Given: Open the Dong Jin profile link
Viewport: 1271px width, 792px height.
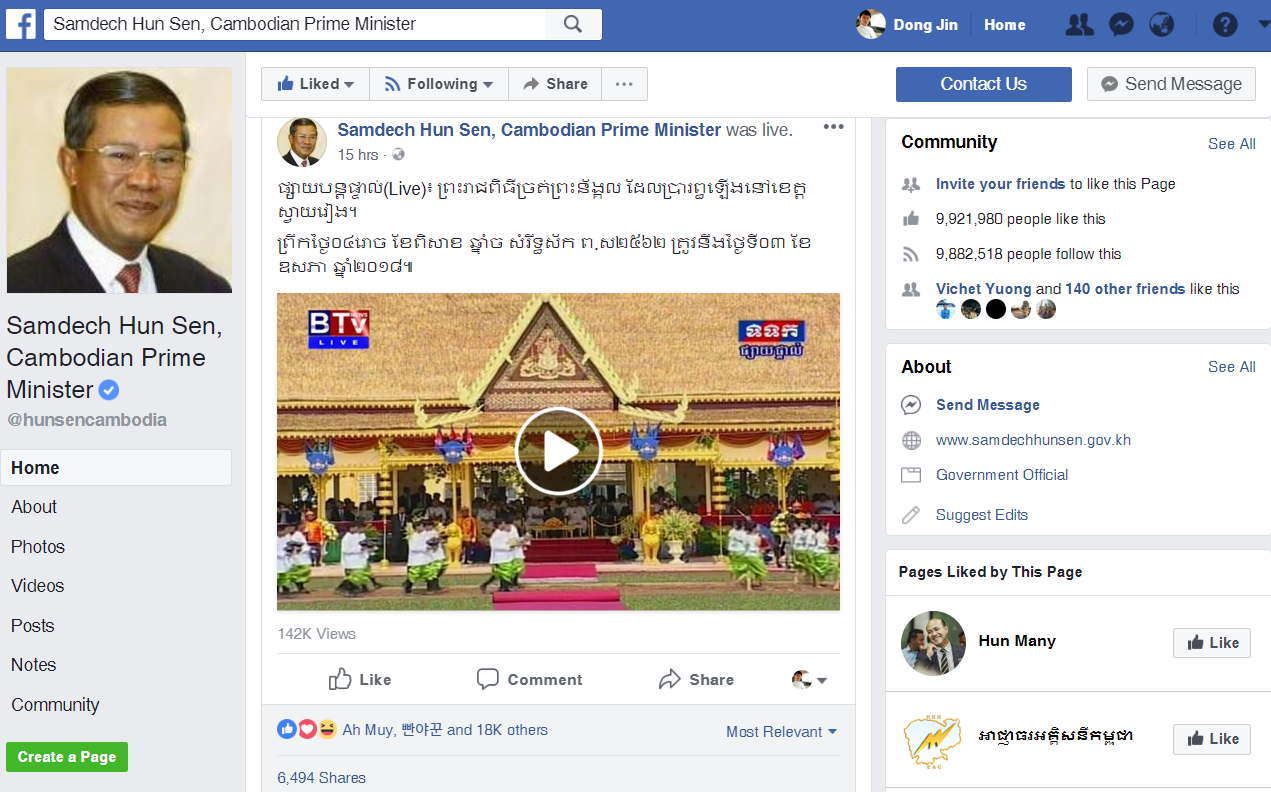Looking at the screenshot, I should pyautogui.click(x=925, y=25).
